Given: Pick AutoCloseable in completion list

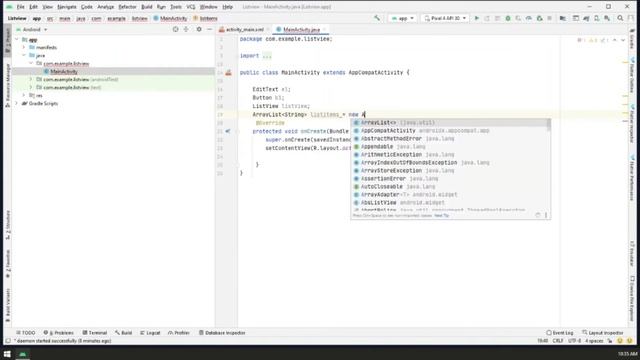Looking at the screenshot, I should (449, 187).
